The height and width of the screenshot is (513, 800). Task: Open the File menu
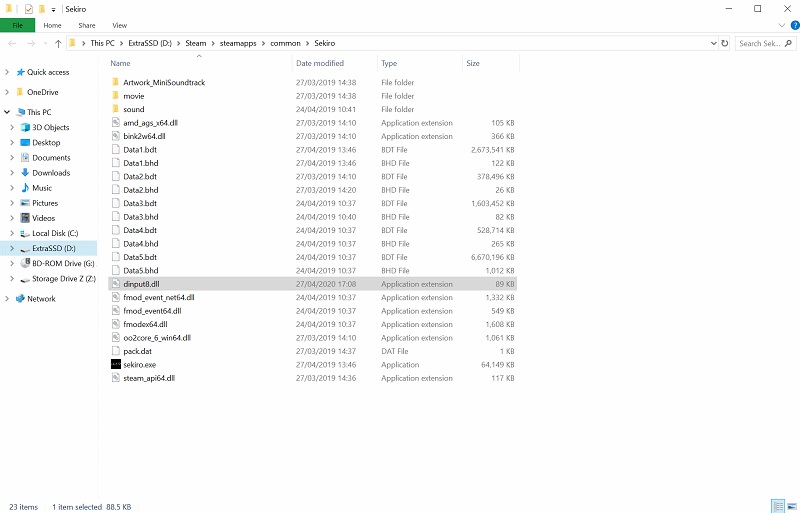(x=17, y=25)
